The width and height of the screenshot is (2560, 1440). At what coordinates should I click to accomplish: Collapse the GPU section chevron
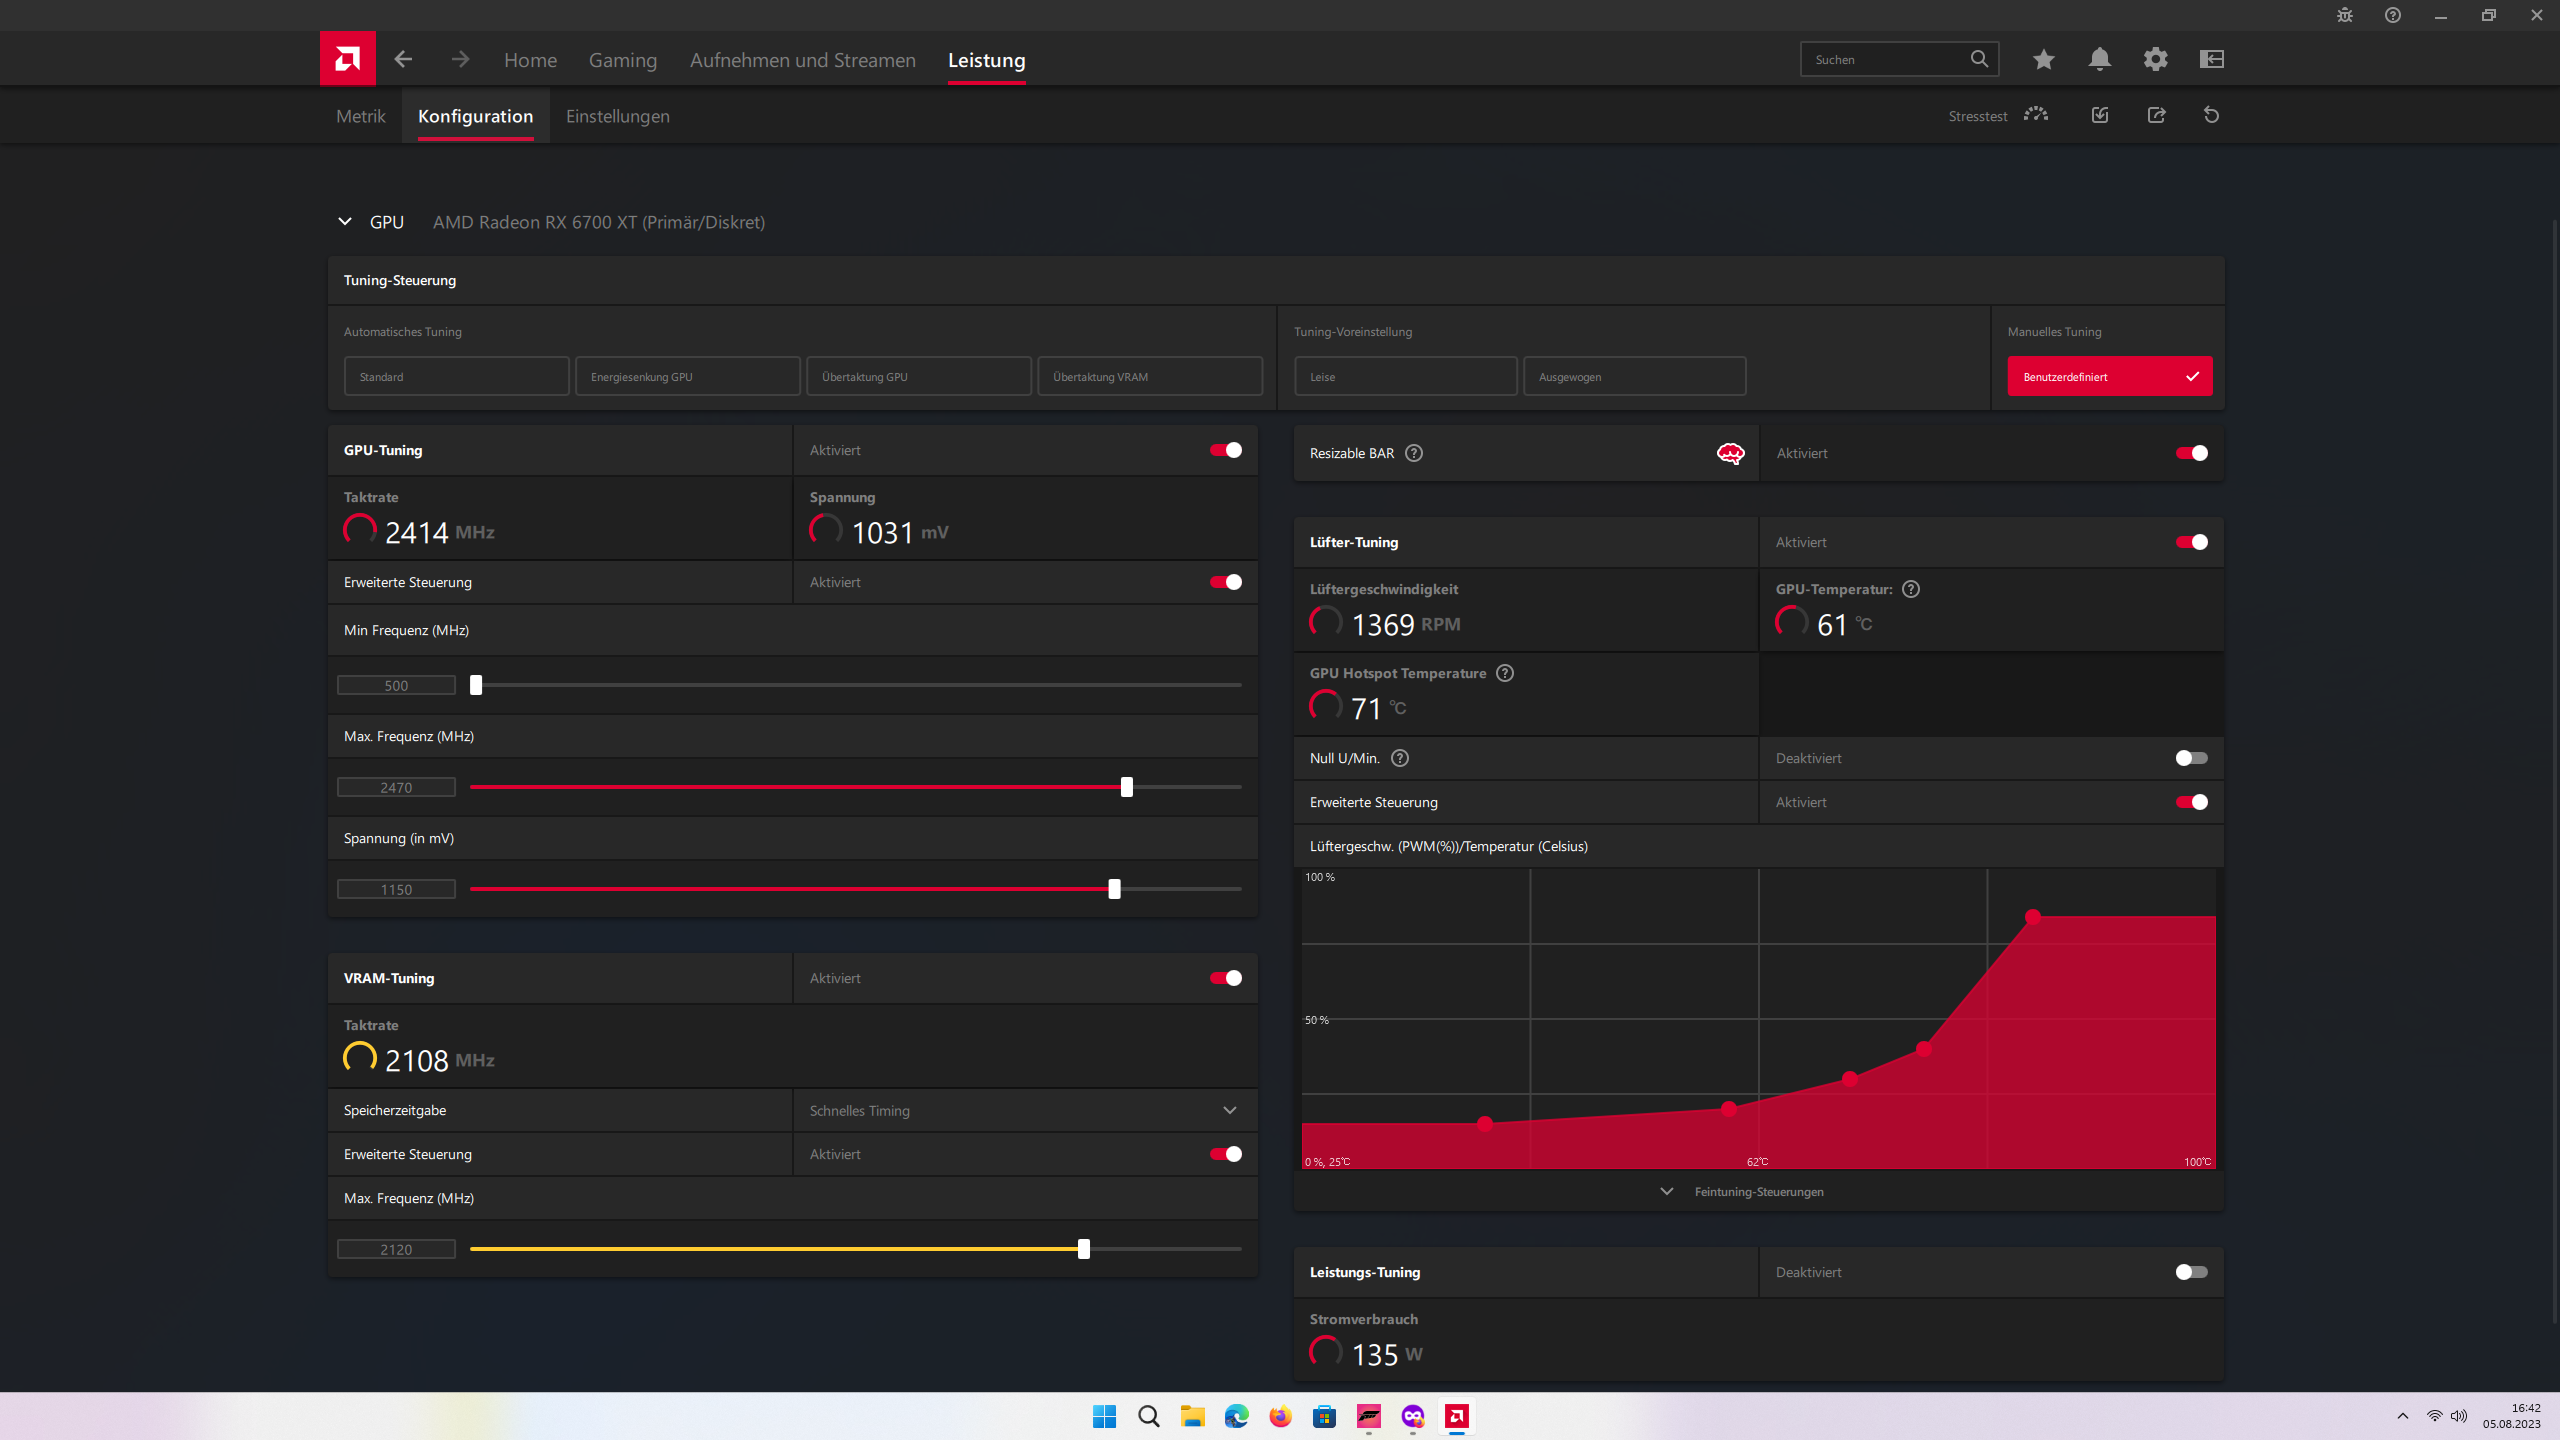coord(344,221)
